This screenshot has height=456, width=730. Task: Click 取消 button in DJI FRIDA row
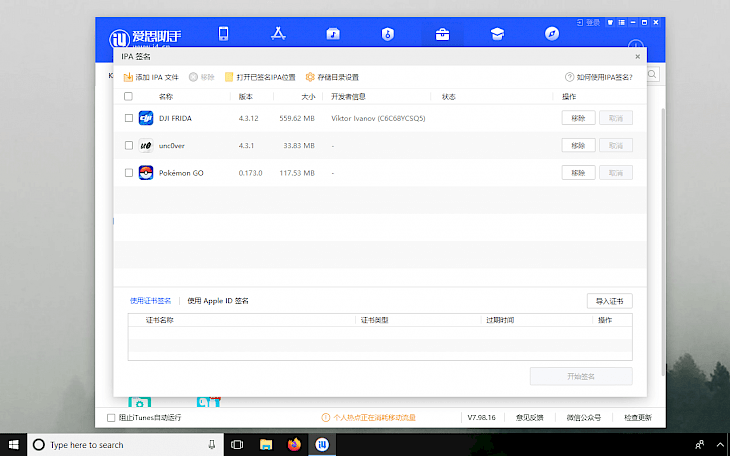pyautogui.click(x=615, y=118)
